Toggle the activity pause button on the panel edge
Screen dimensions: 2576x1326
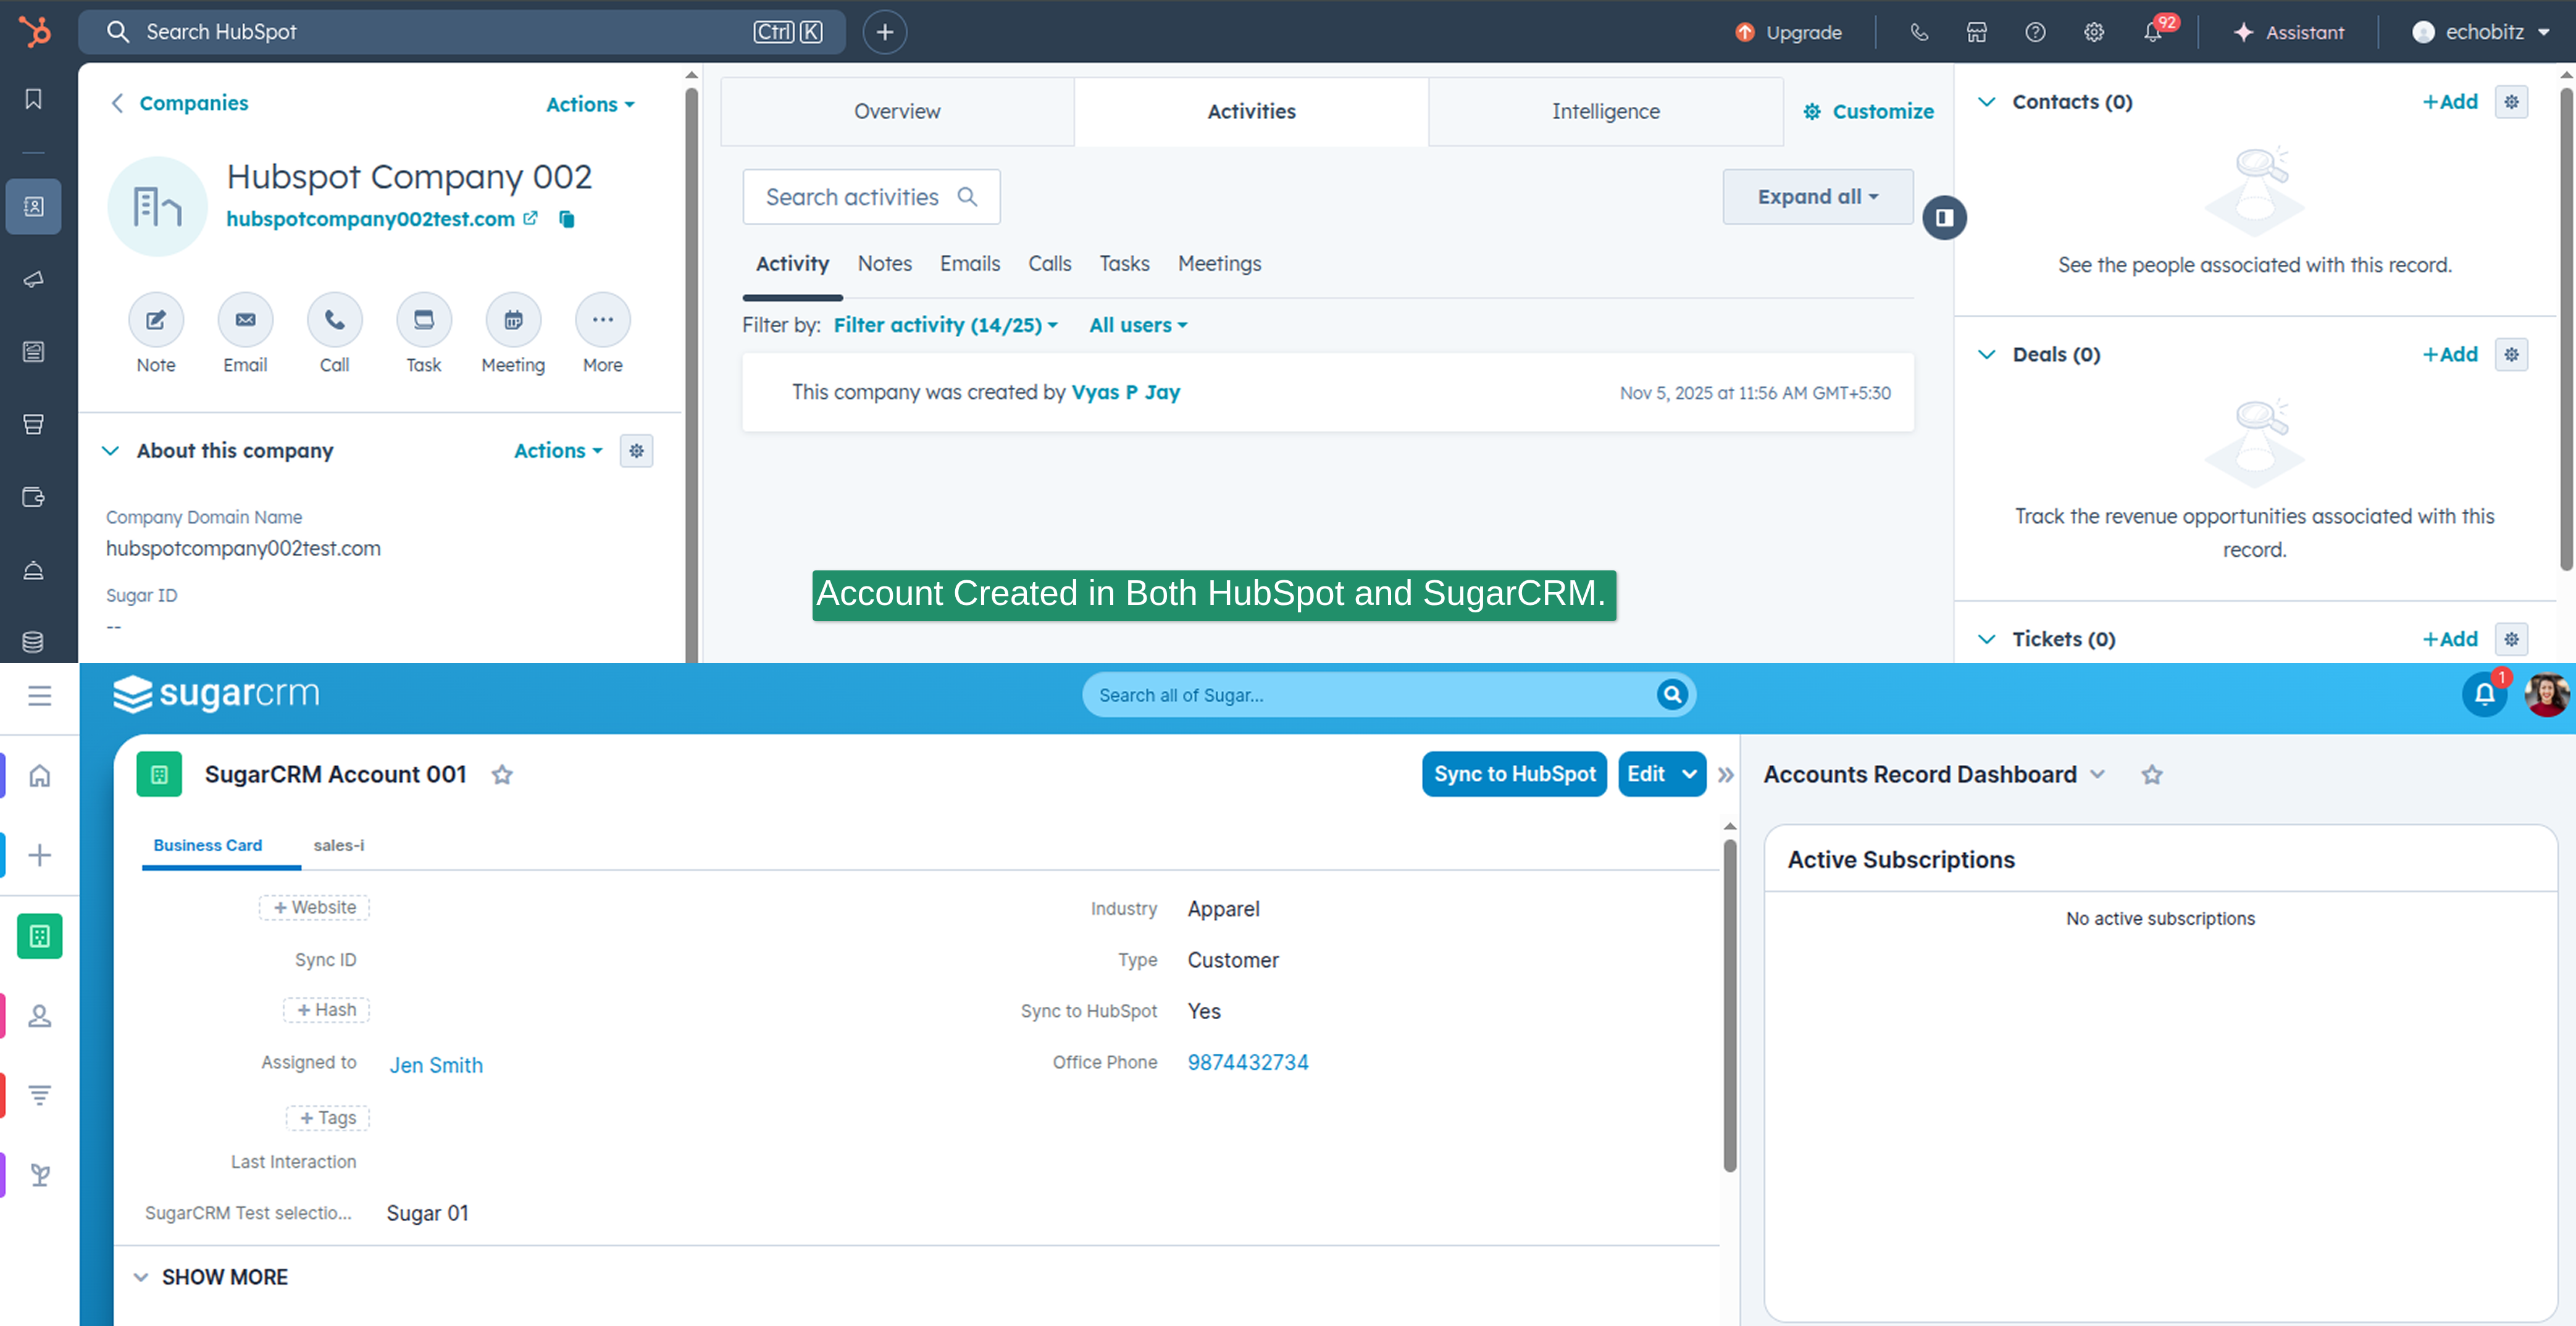pyautogui.click(x=1944, y=217)
